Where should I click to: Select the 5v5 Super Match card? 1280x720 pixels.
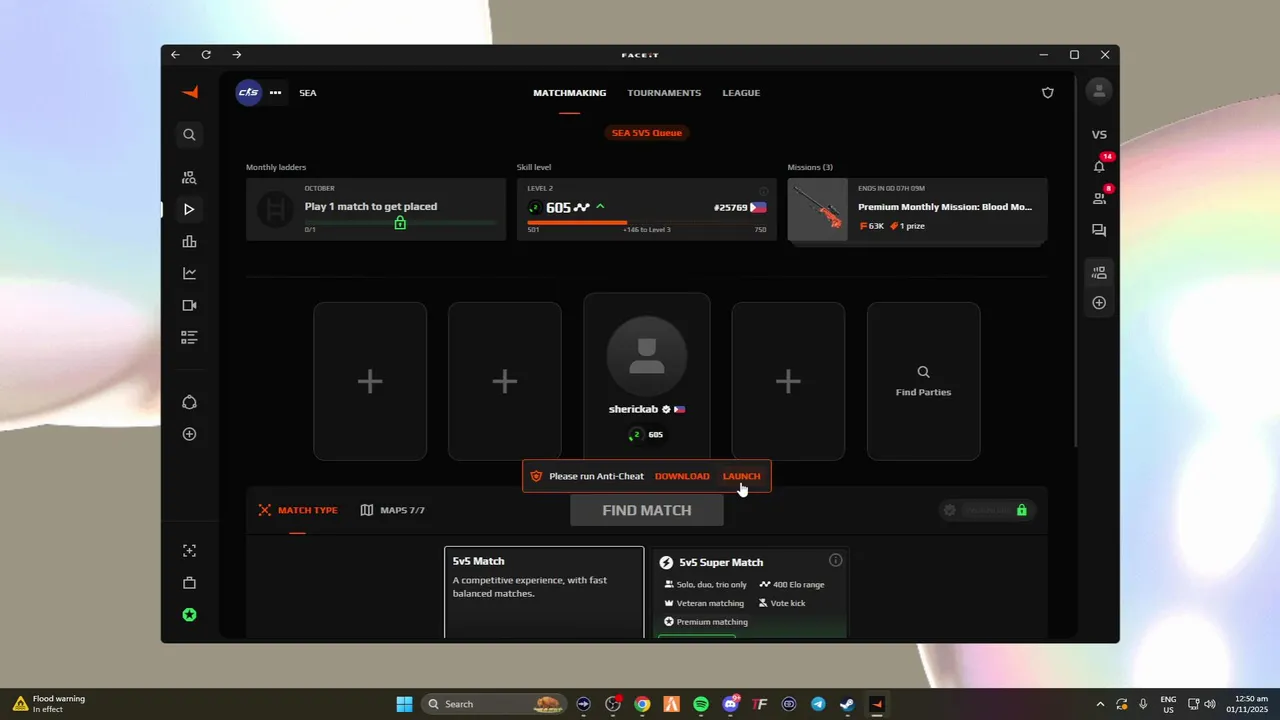[x=750, y=592]
